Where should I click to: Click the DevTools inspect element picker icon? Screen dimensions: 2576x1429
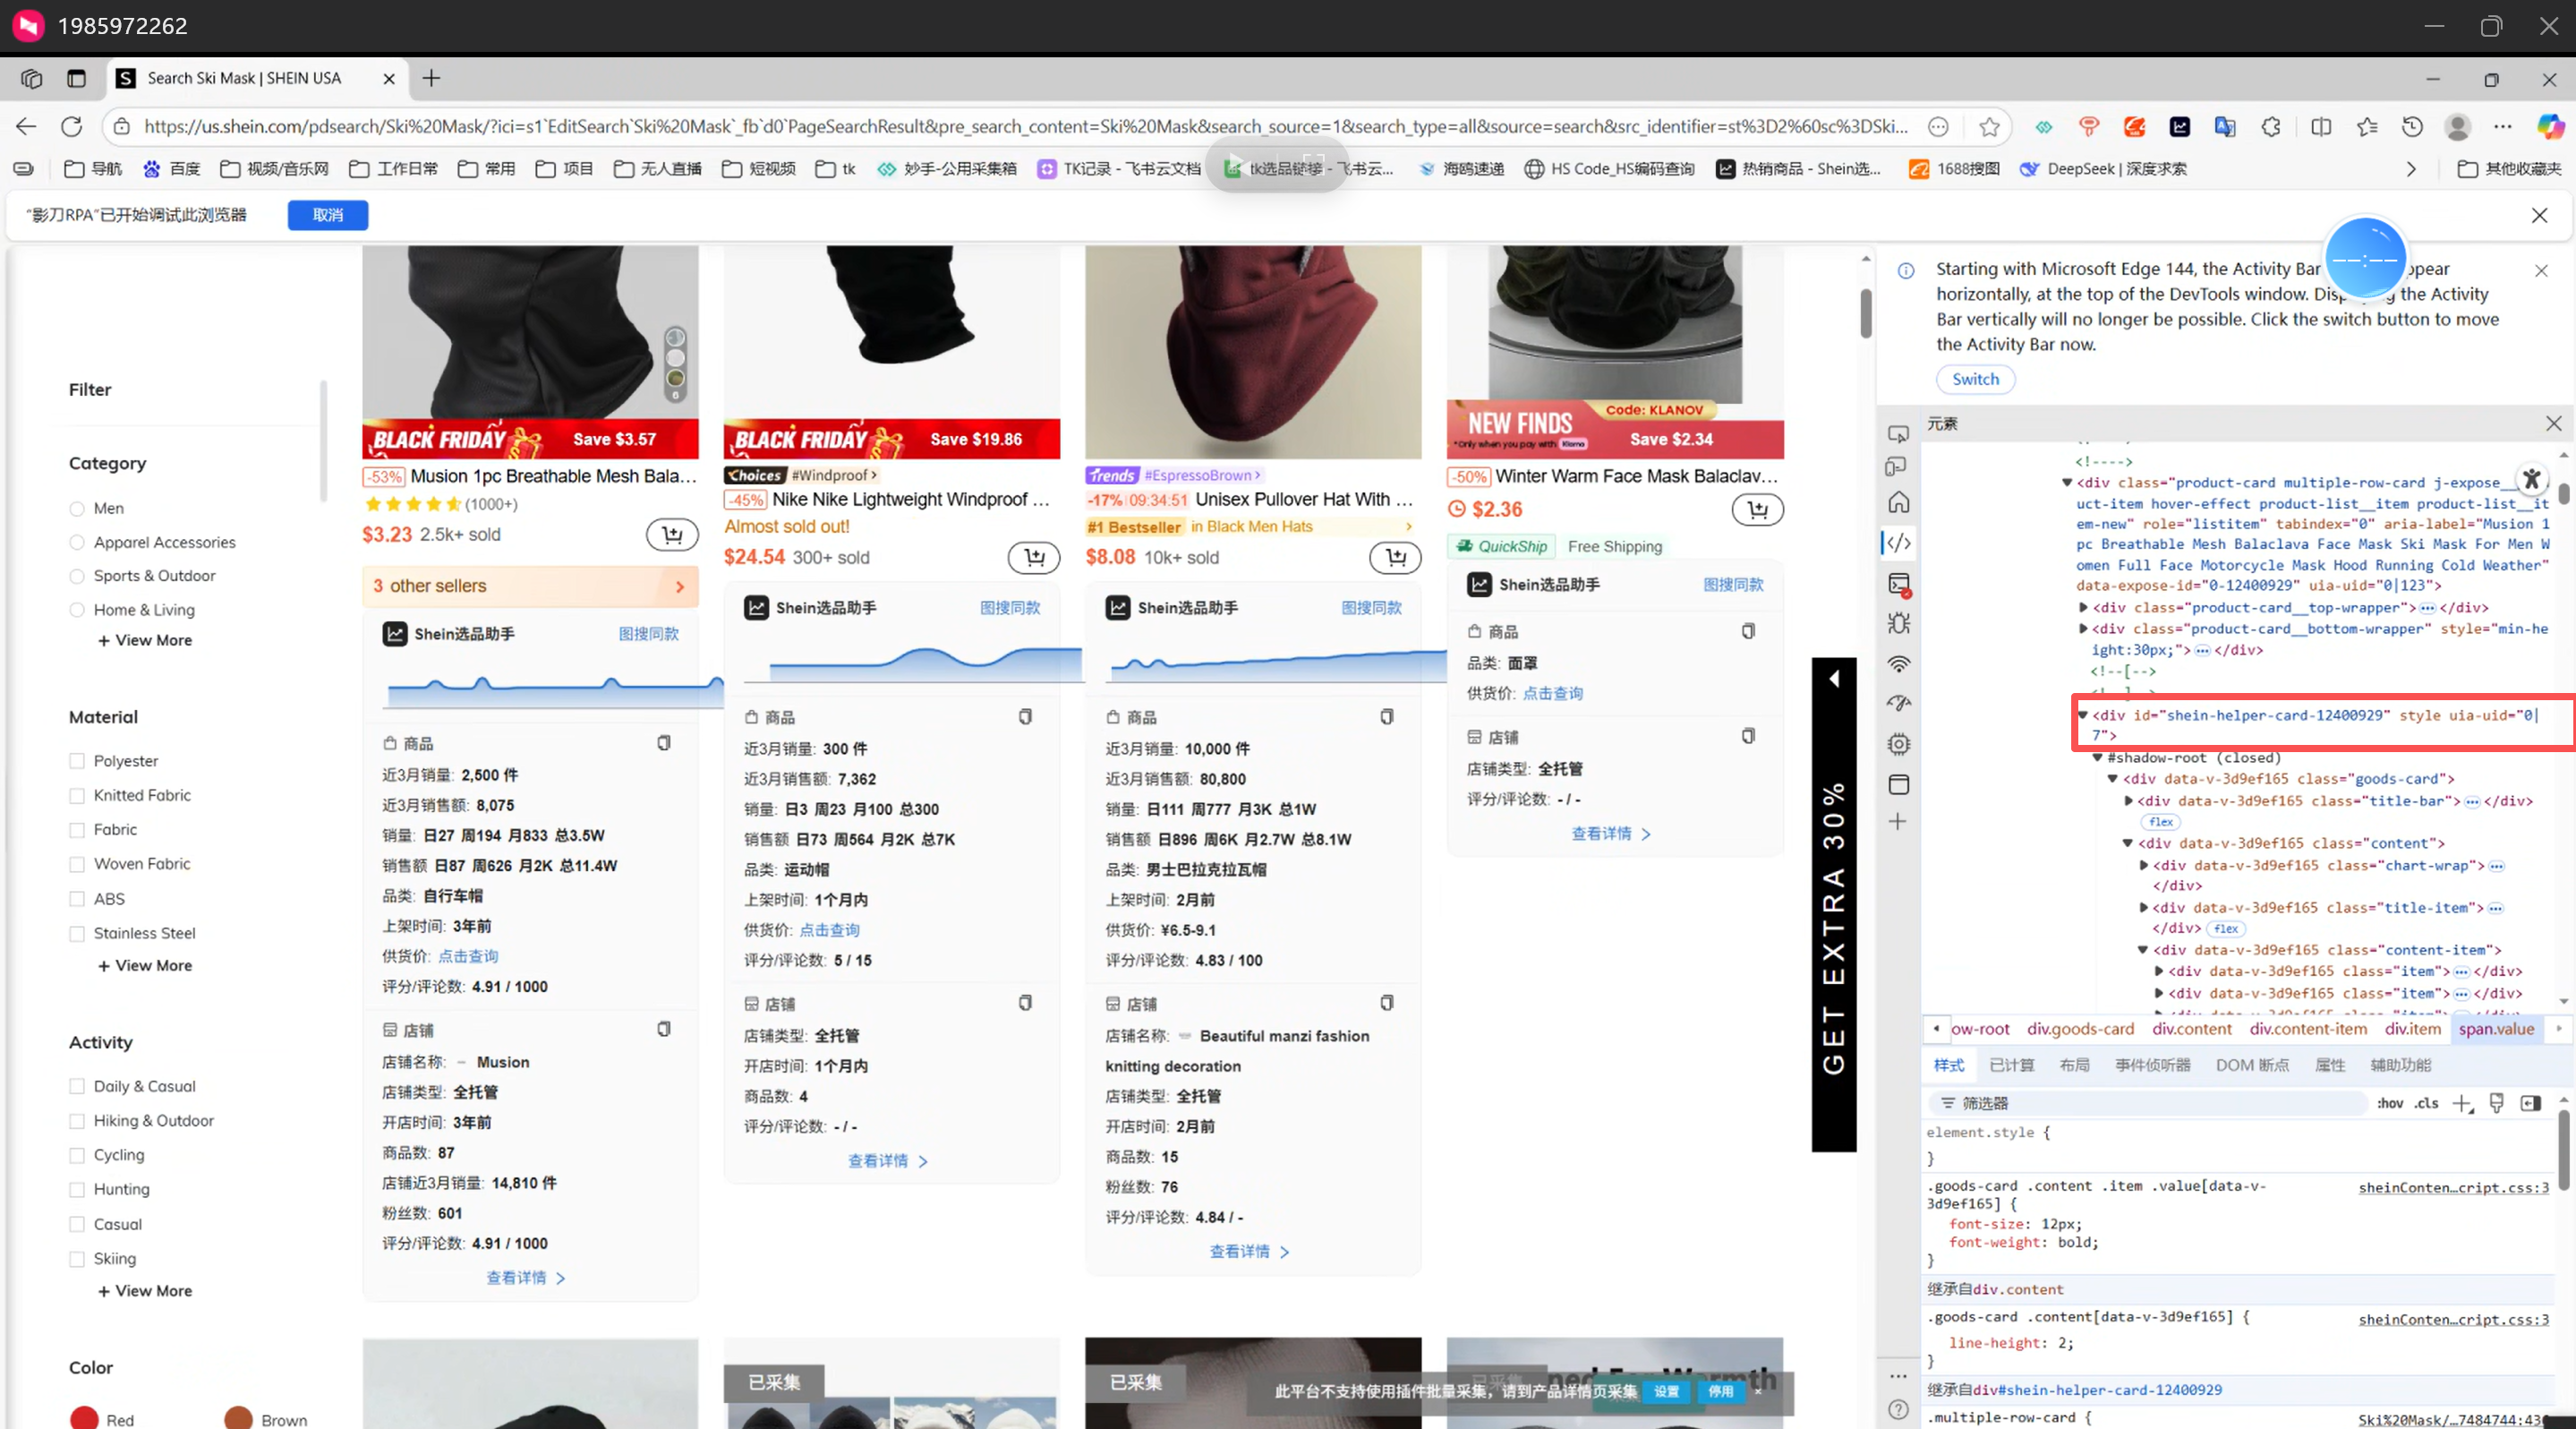pyautogui.click(x=1898, y=434)
